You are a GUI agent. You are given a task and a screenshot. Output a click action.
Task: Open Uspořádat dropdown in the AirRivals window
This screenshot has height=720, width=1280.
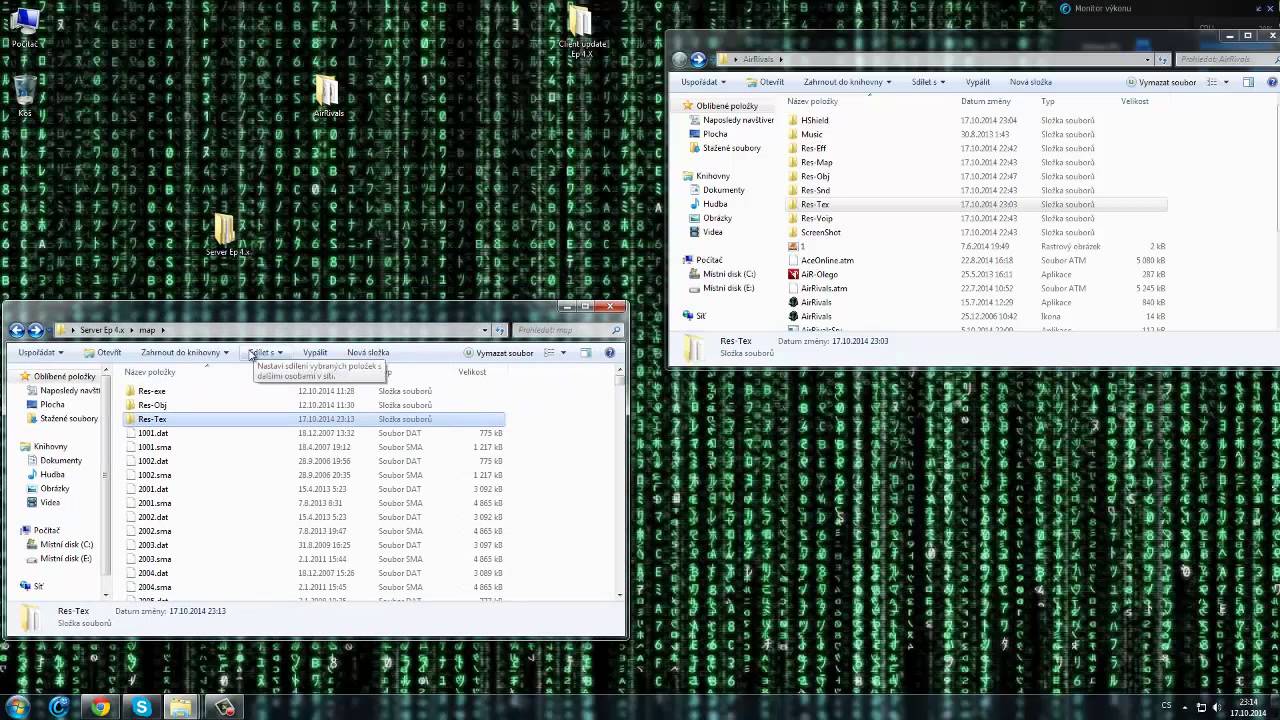point(704,82)
